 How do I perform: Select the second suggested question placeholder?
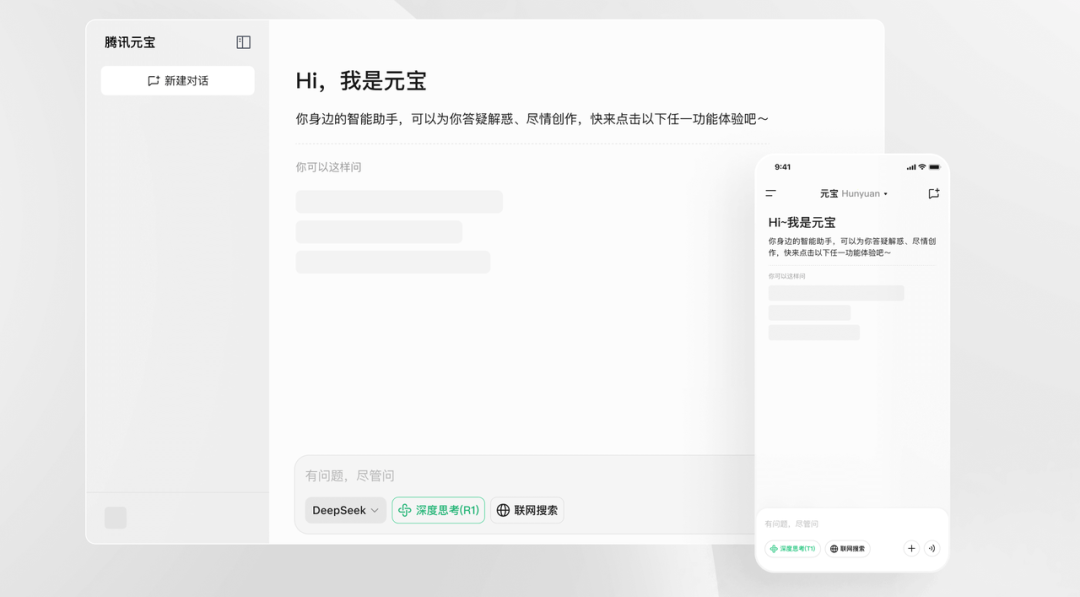[379, 232]
